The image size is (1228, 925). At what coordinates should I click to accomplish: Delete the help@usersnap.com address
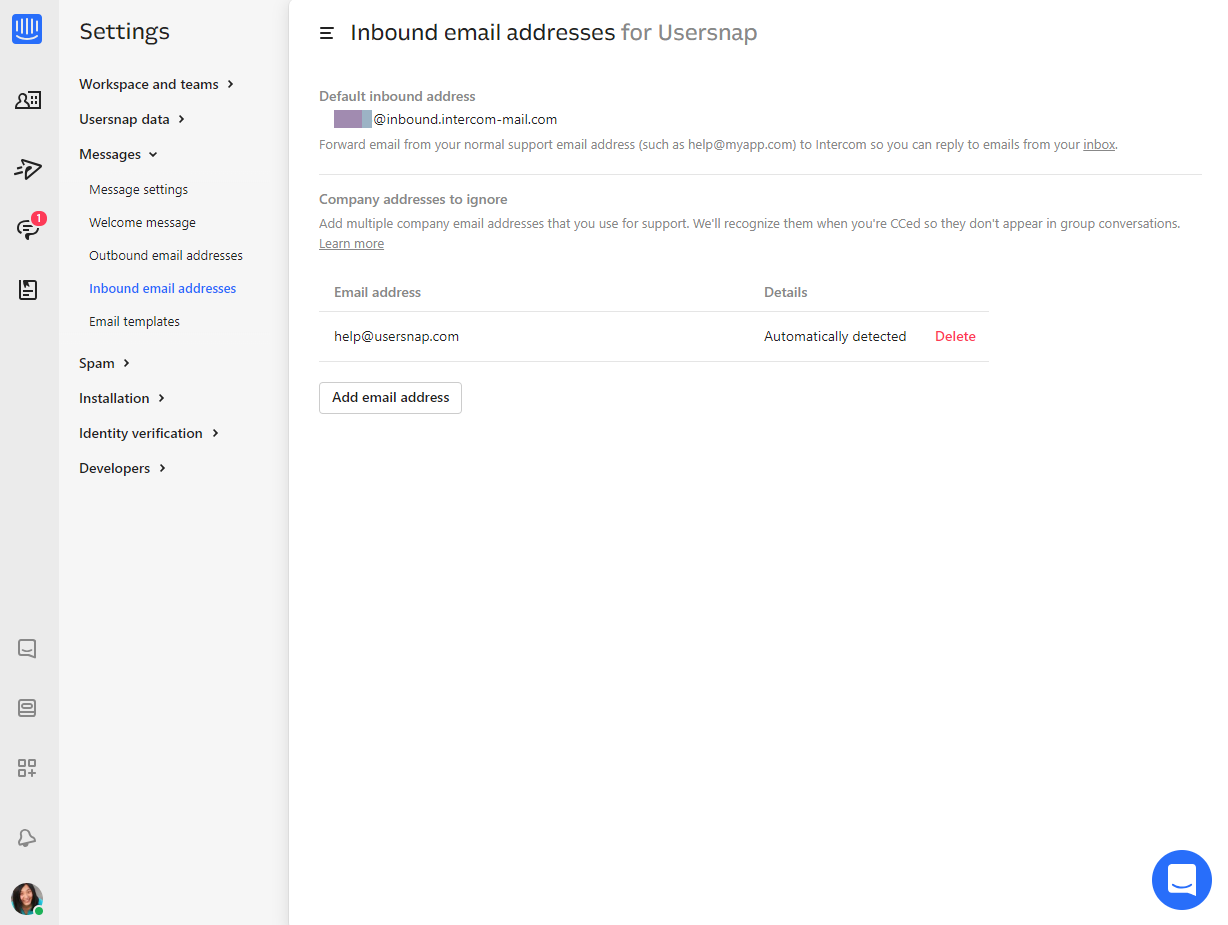pyautogui.click(x=955, y=336)
